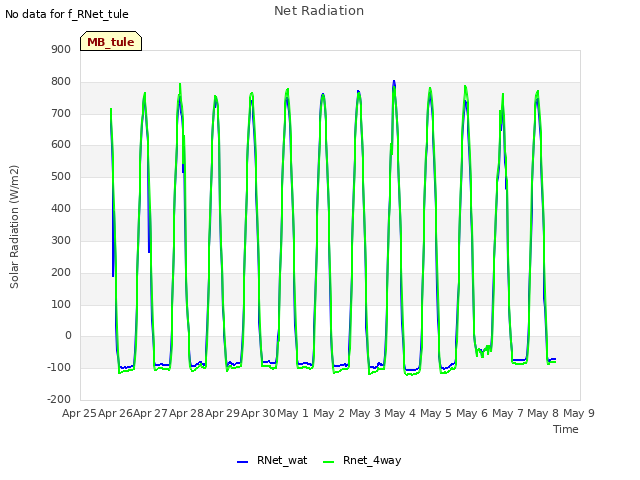Click the May 9 x-axis tick label
Screen dimensions: 640x480
pos(578,413)
